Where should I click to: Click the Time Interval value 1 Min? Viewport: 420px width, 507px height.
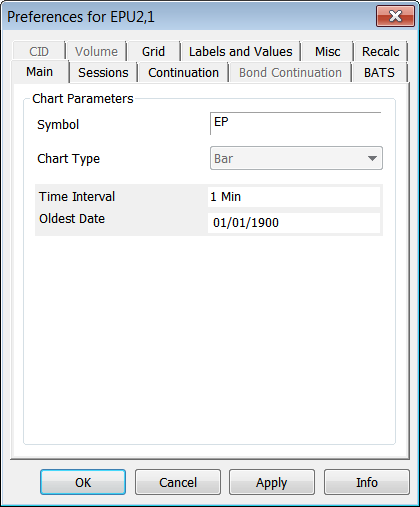coord(294,197)
